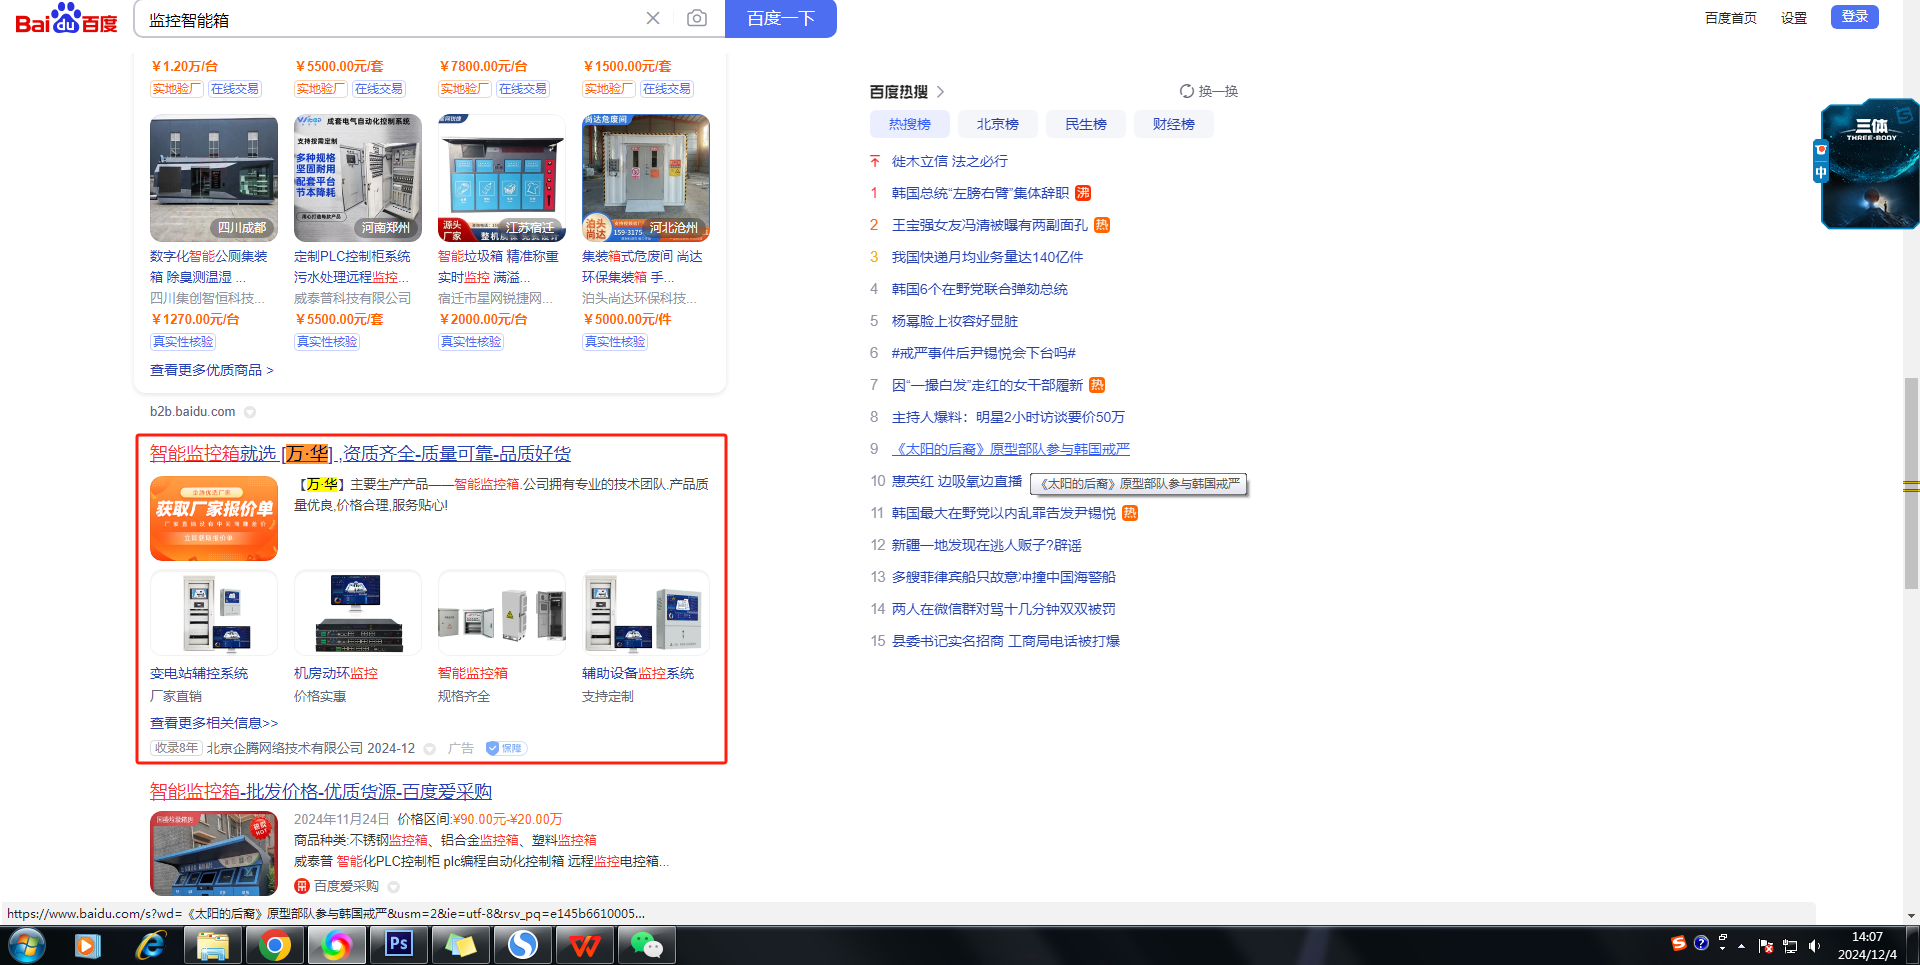Screen dimensions: 1920x965
Task: Open the 机房动环监控 product thumbnail
Action: (358, 613)
